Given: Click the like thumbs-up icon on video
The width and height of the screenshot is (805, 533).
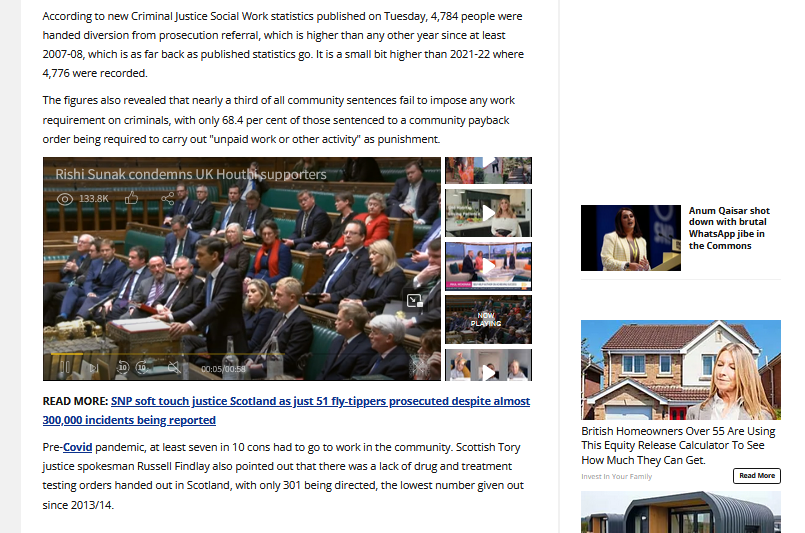Looking at the screenshot, I should (131, 198).
